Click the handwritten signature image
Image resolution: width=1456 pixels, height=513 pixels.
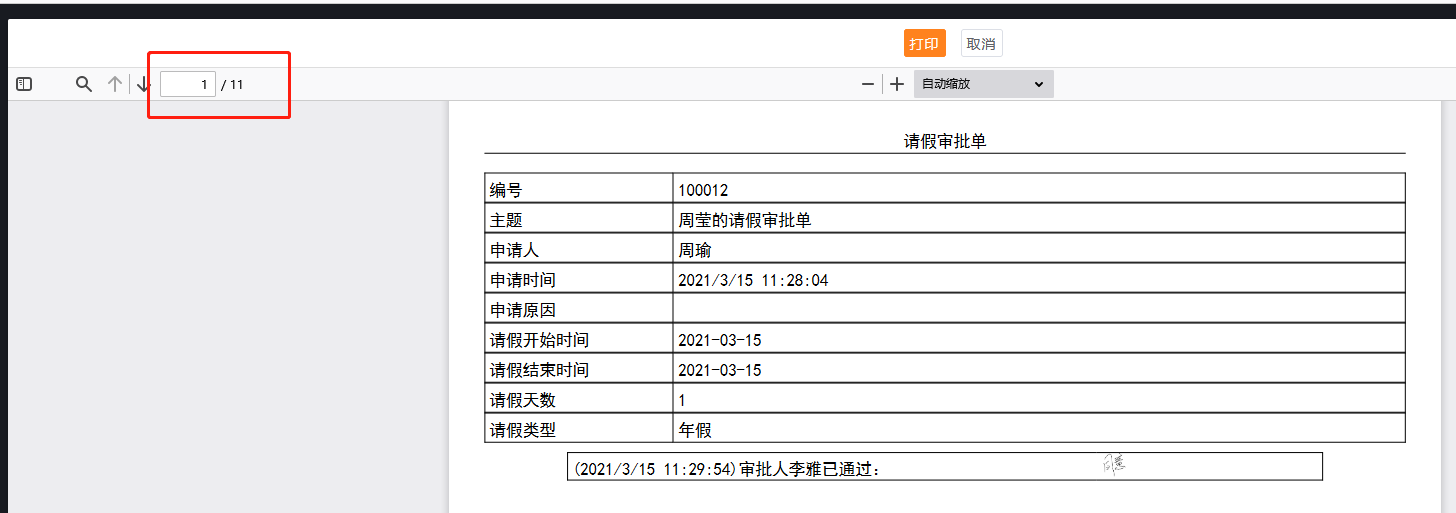pos(1114,465)
